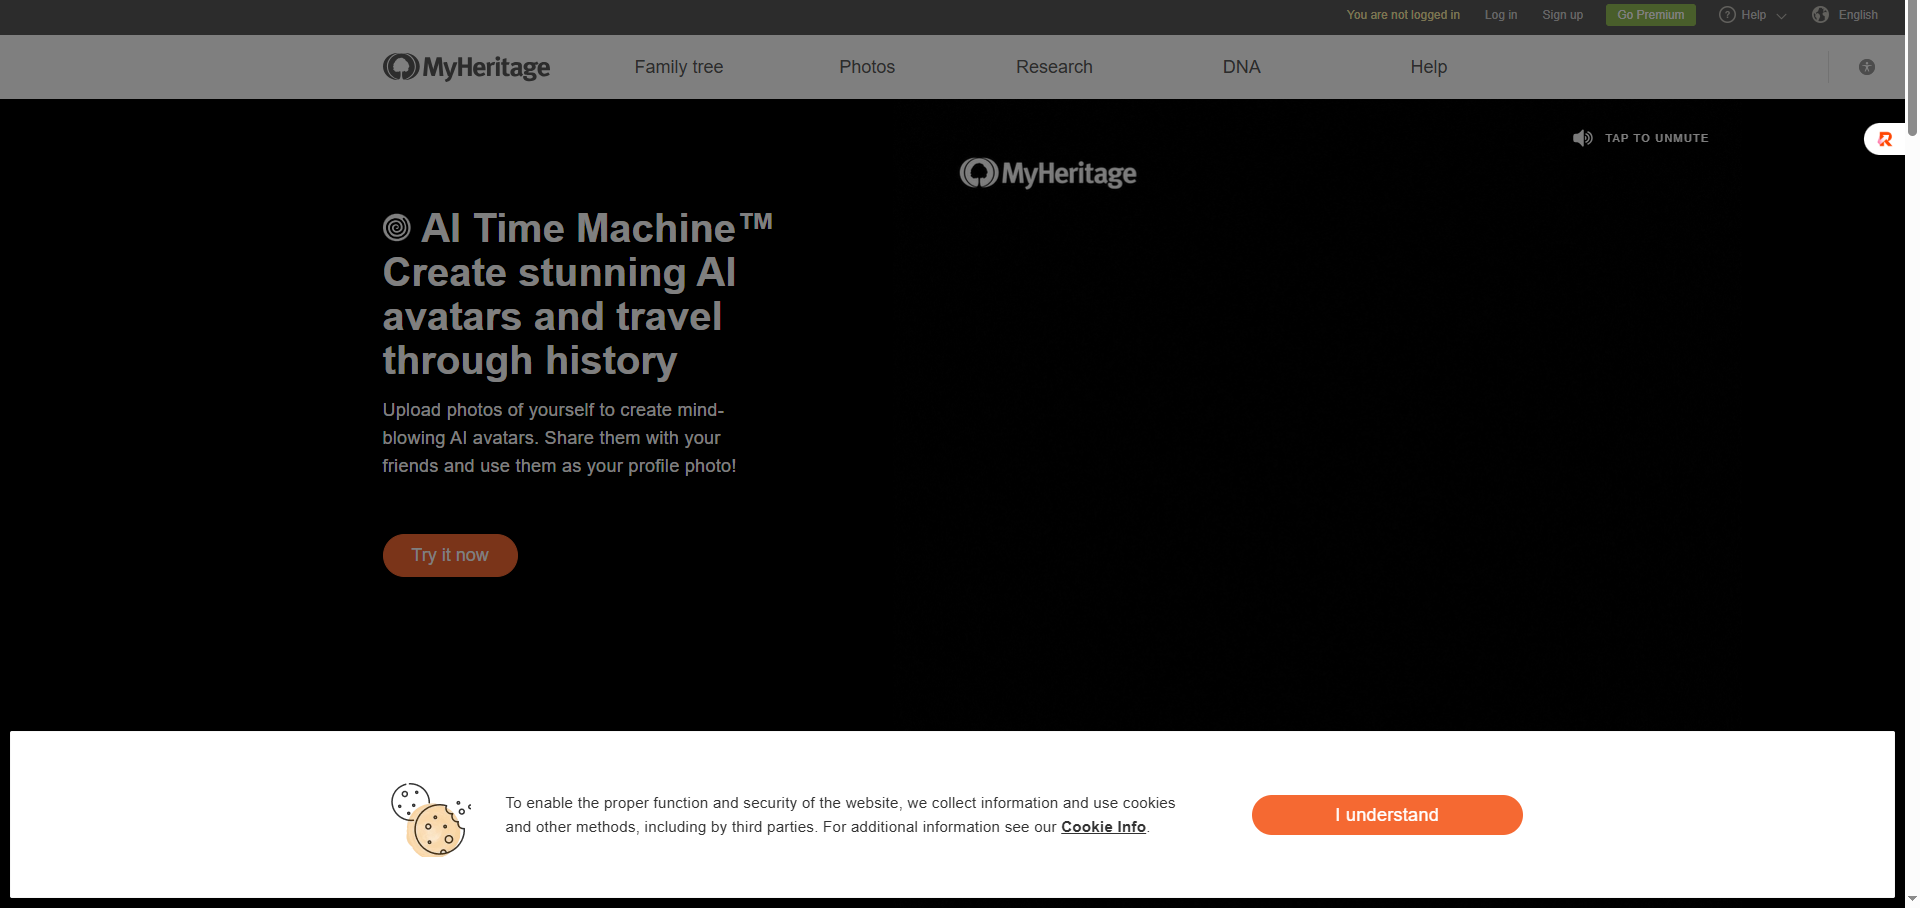Accept cookies with I understand button
1920x908 pixels.
(1386, 815)
